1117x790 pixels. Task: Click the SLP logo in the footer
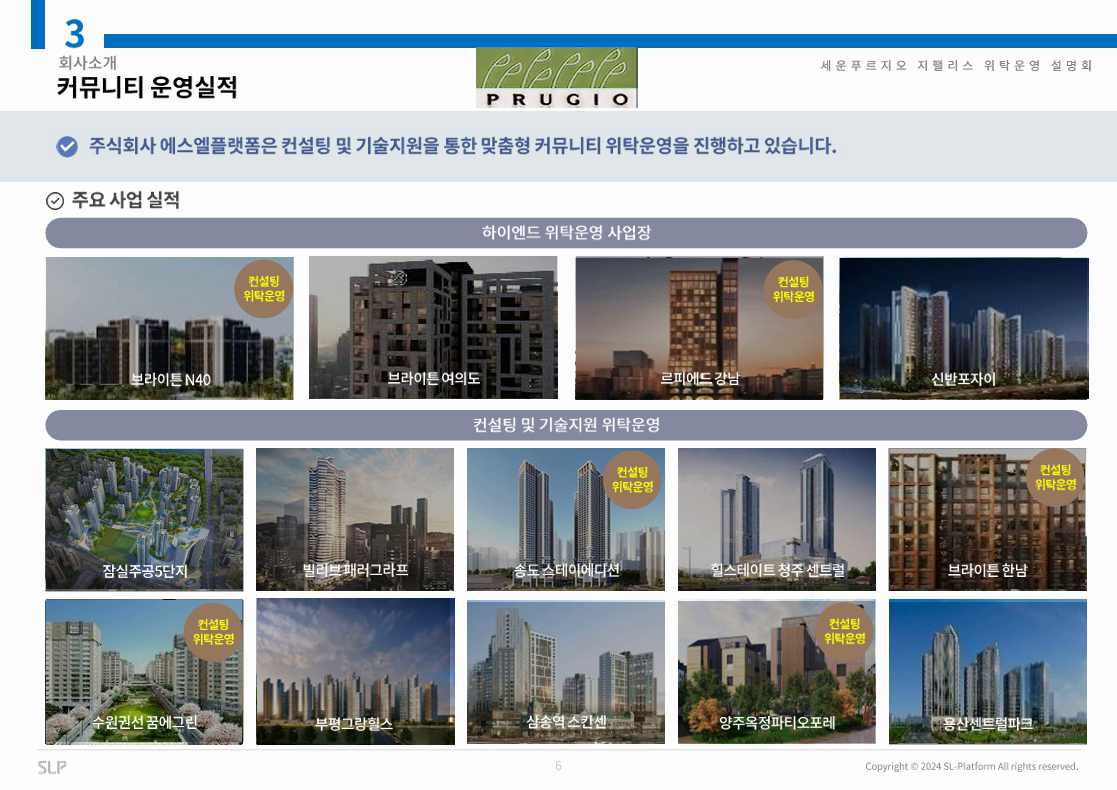(52, 767)
